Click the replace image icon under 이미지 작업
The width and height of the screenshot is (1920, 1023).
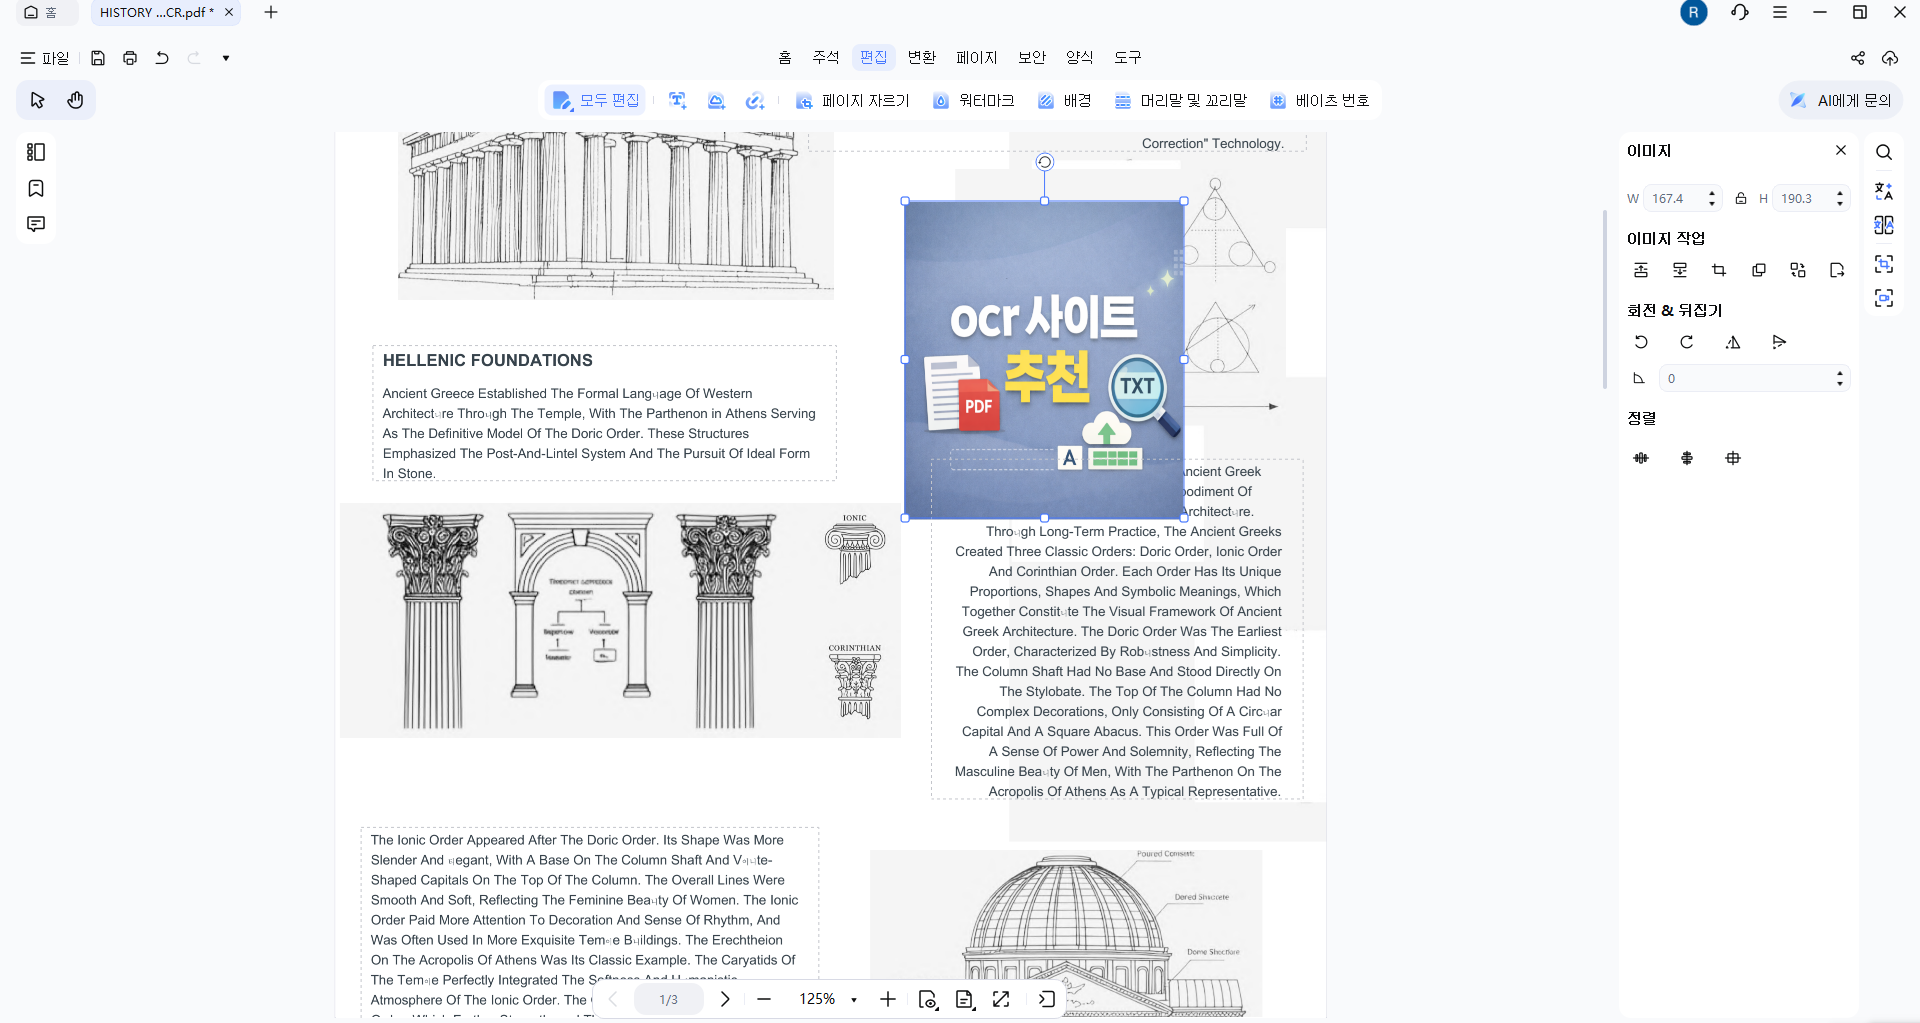click(x=1798, y=270)
